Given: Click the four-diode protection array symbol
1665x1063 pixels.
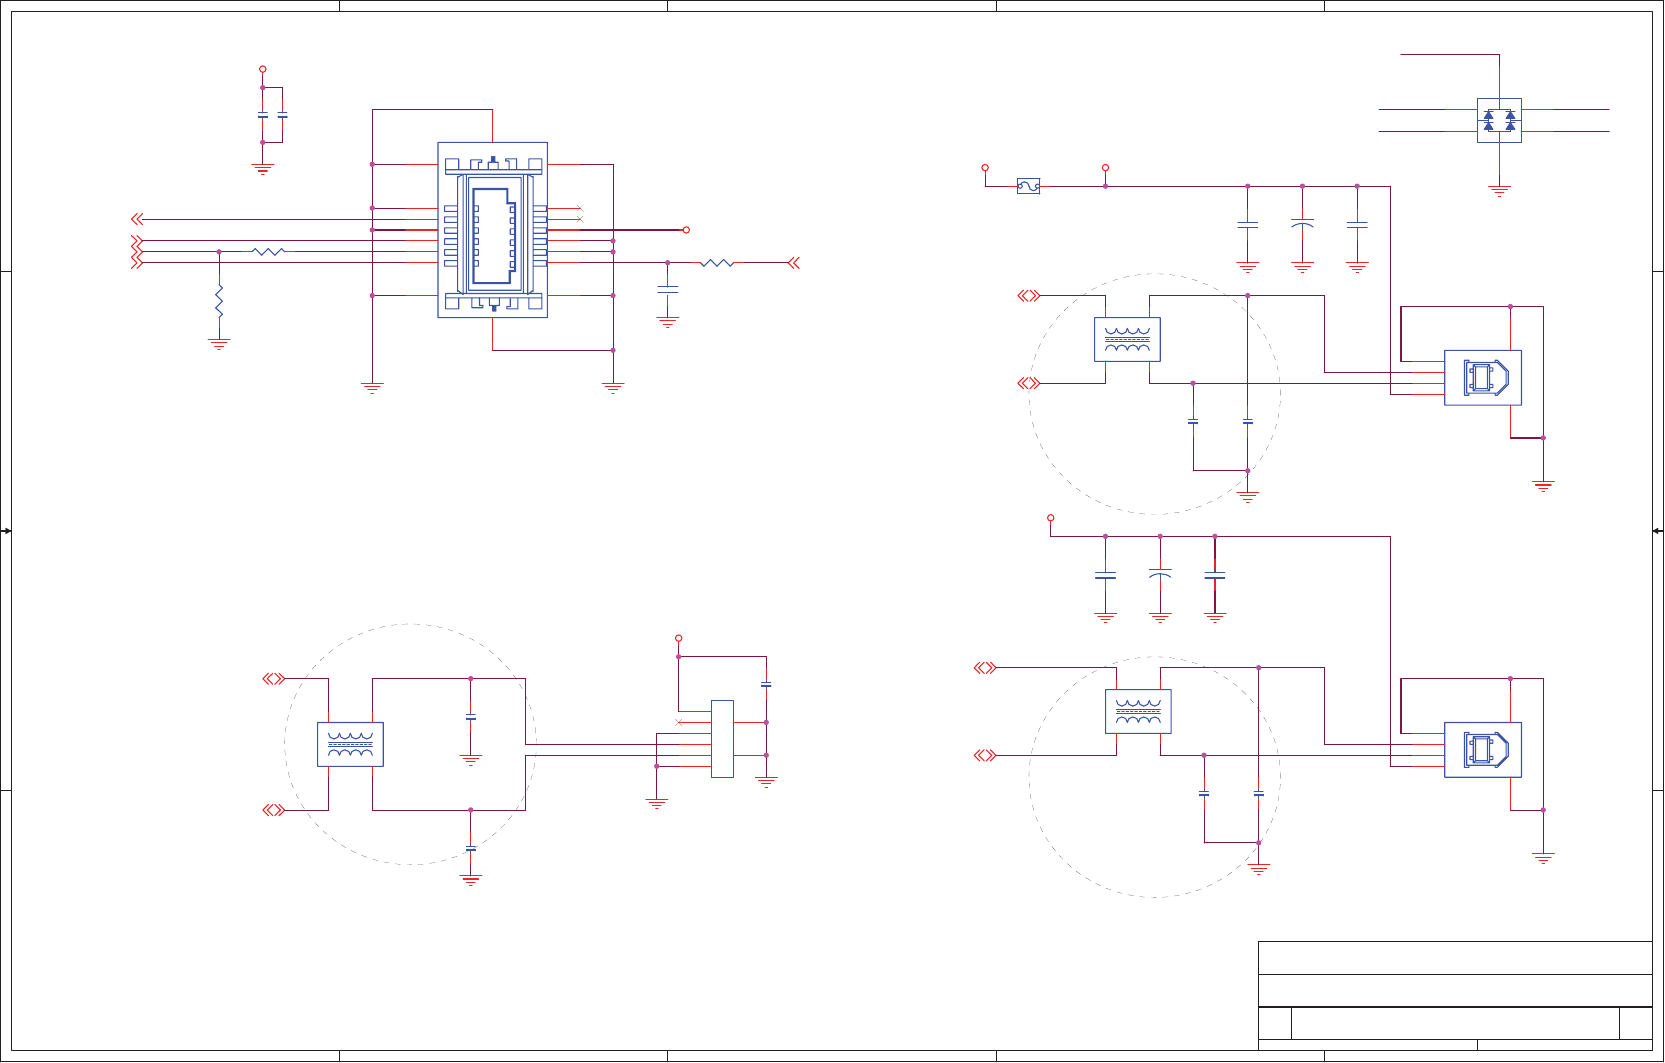Looking at the screenshot, I should coord(1499,120).
